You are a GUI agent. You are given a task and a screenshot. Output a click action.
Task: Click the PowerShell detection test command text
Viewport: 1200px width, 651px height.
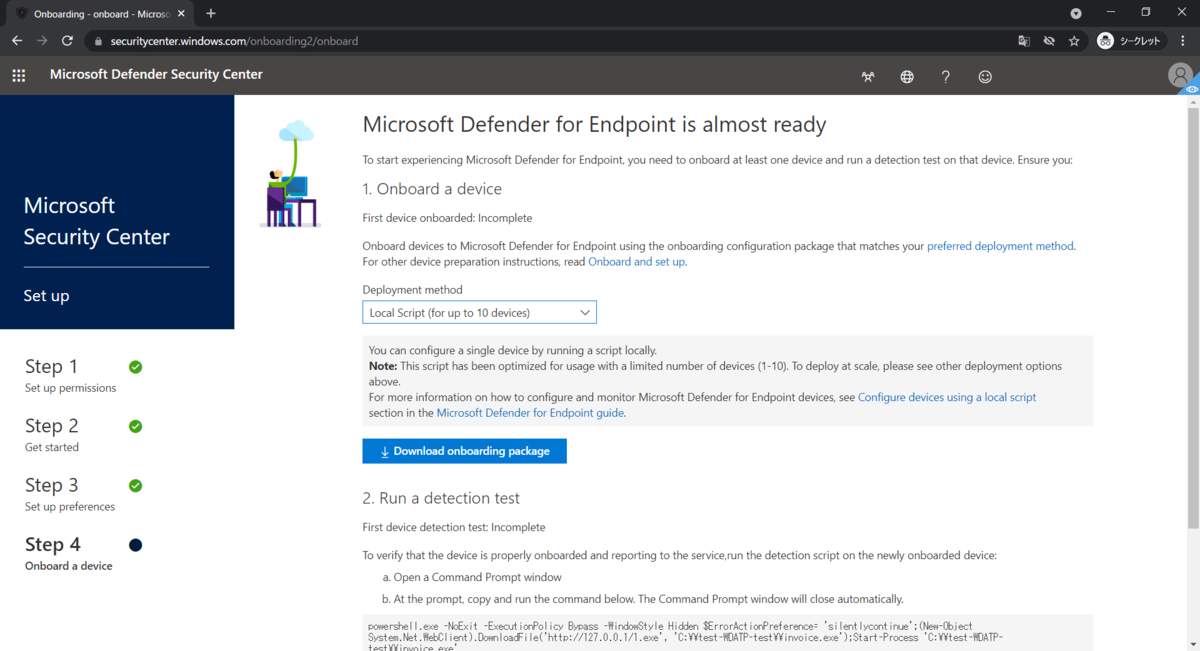pos(686,636)
